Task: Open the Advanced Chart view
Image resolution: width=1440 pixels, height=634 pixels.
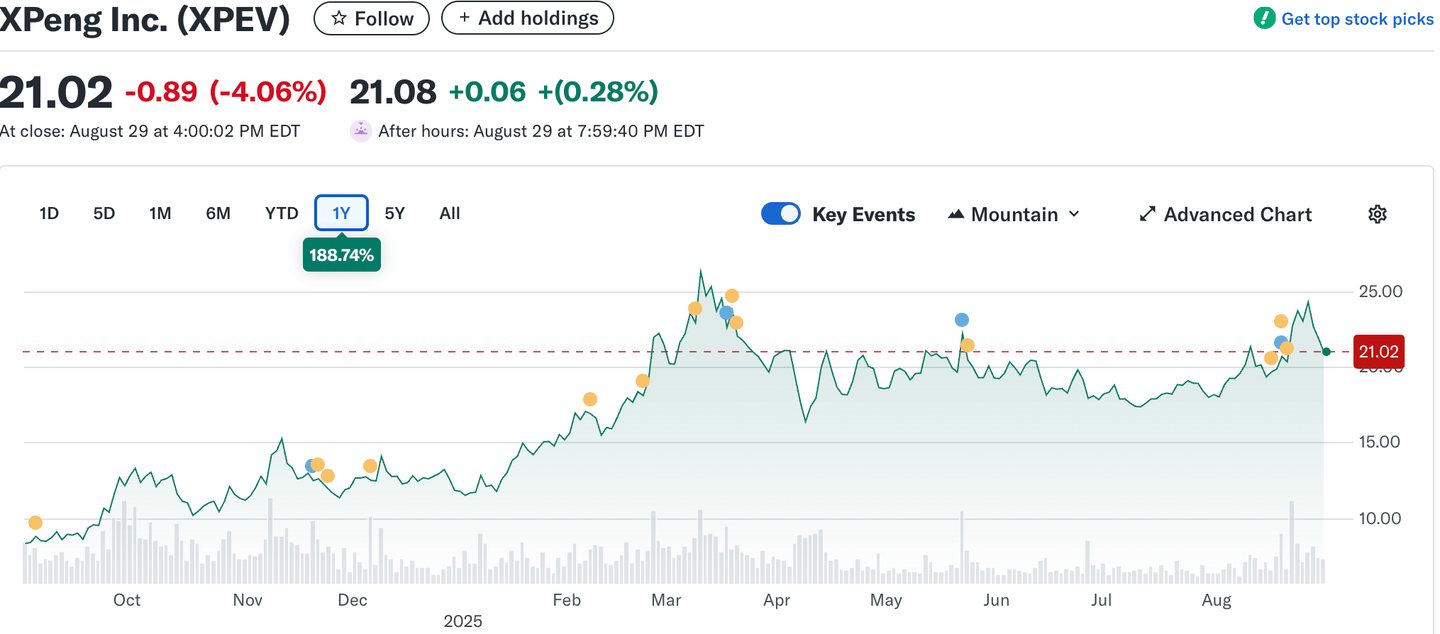Action: pyautogui.click(x=1226, y=214)
